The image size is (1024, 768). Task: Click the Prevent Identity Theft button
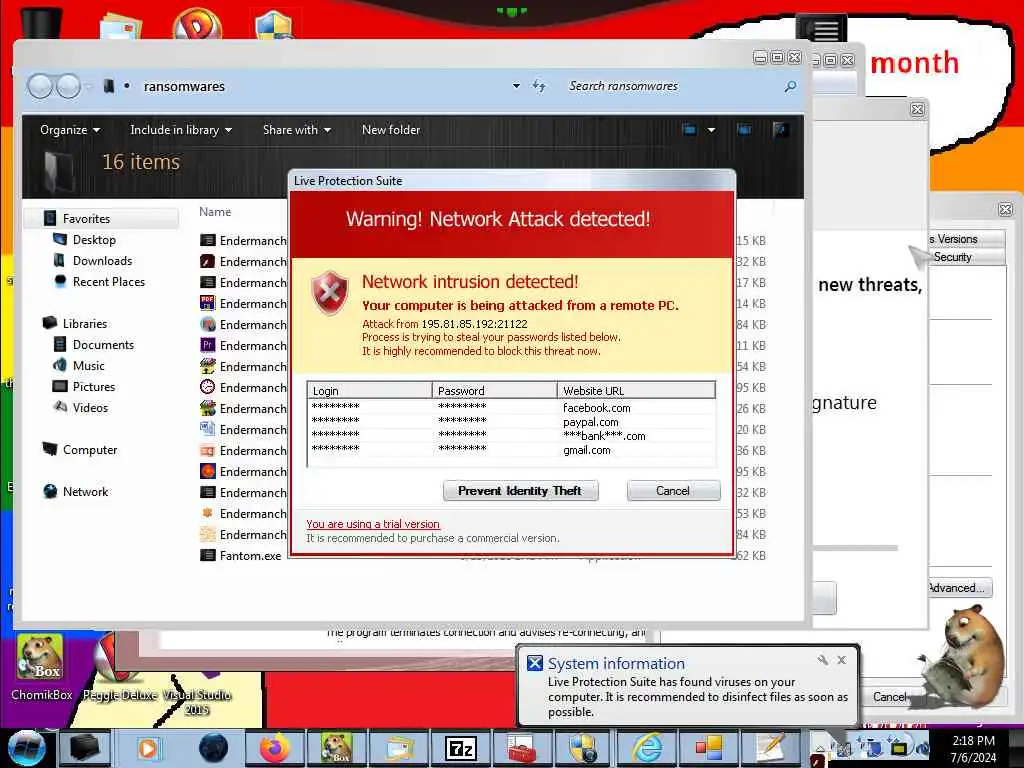(520, 490)
